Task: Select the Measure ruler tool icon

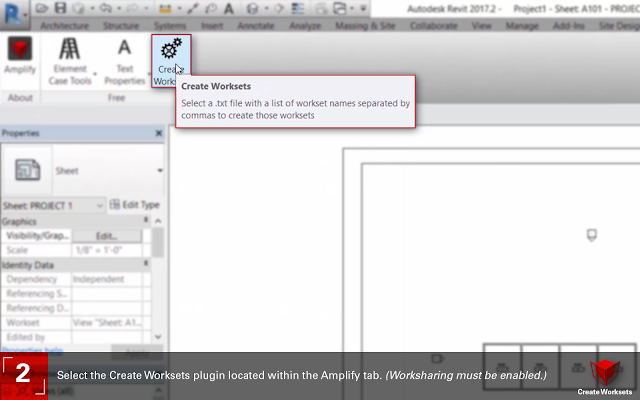Action: [x=165, y=8]
